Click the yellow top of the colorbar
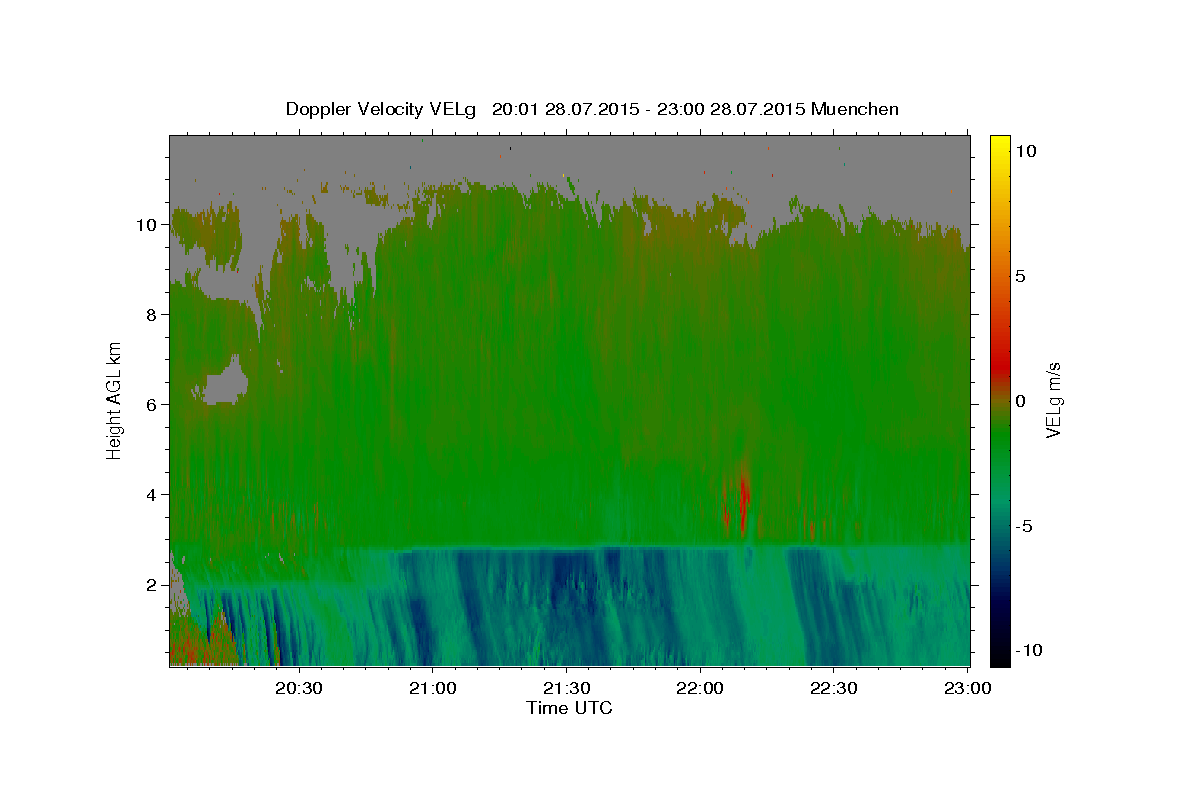 coord(999,145)
